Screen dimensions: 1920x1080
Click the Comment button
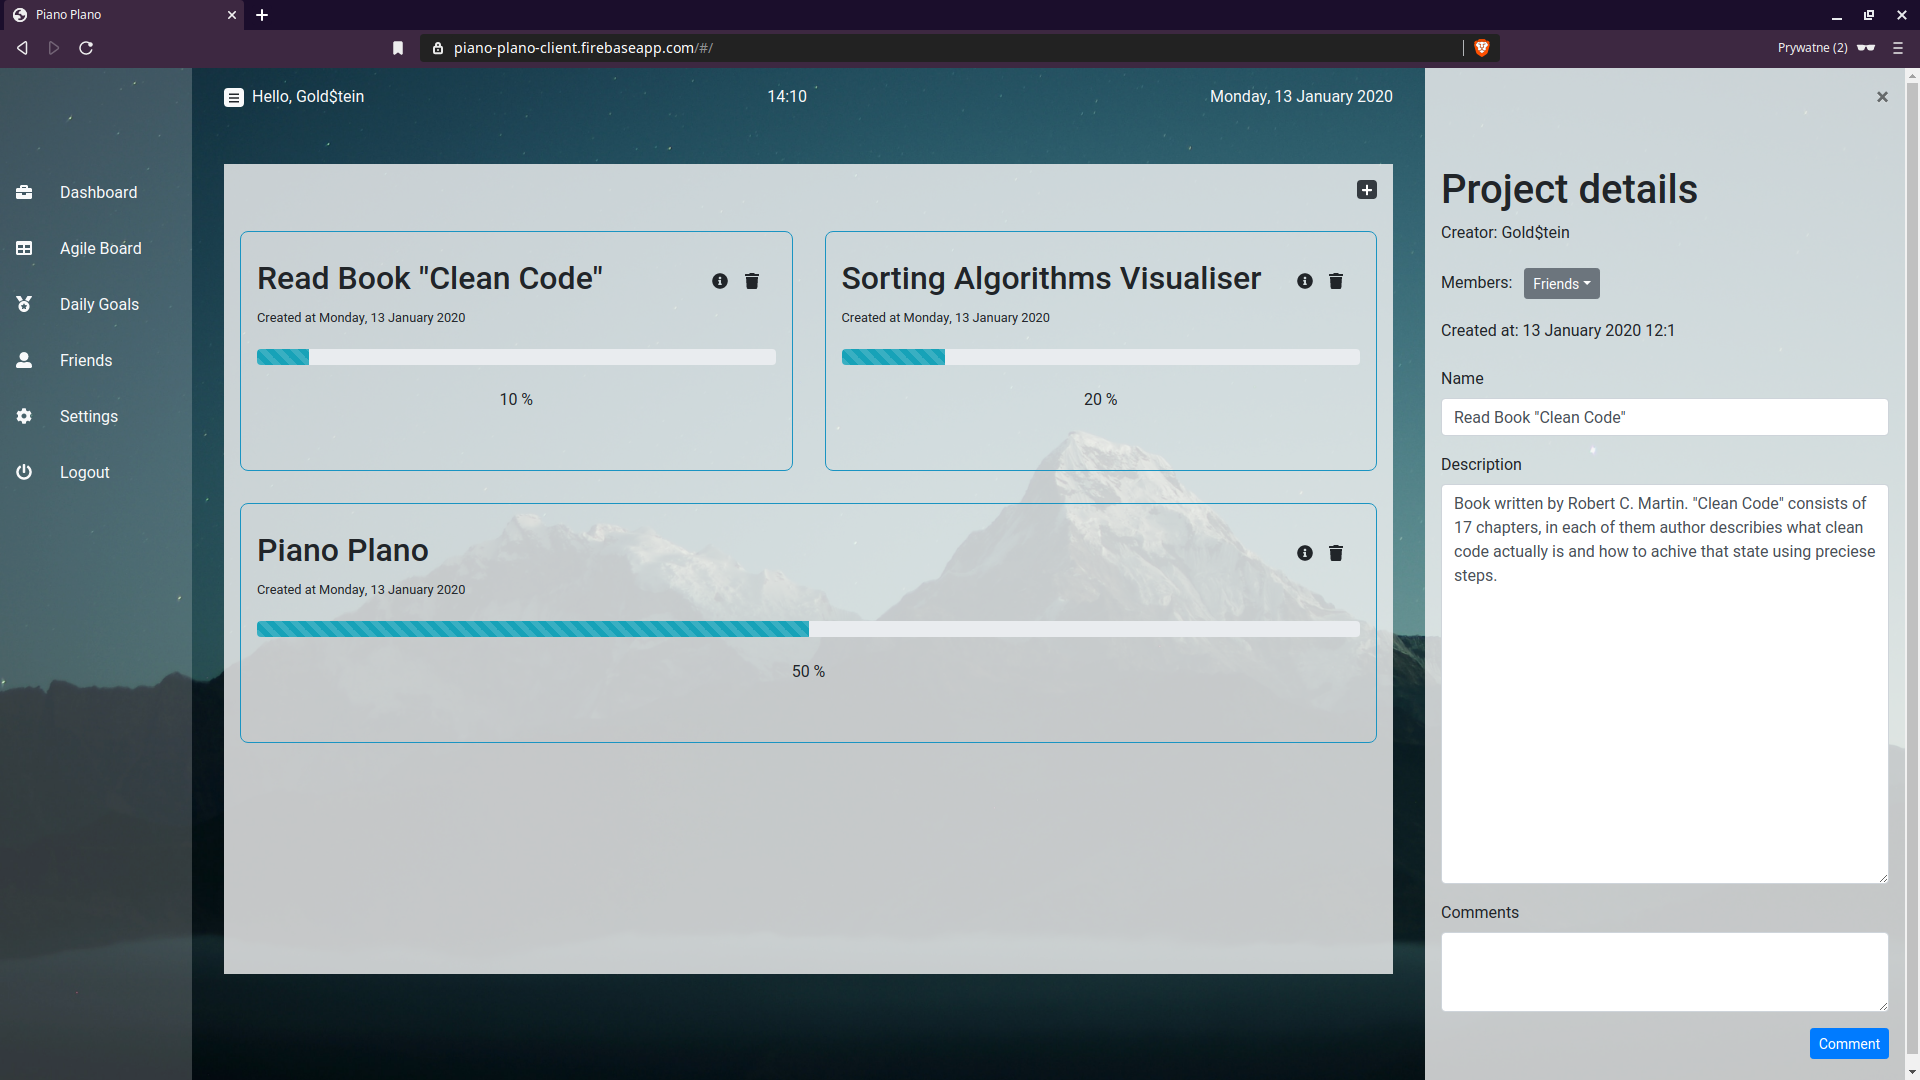pyautogui.click(x=1848, y=1043)
